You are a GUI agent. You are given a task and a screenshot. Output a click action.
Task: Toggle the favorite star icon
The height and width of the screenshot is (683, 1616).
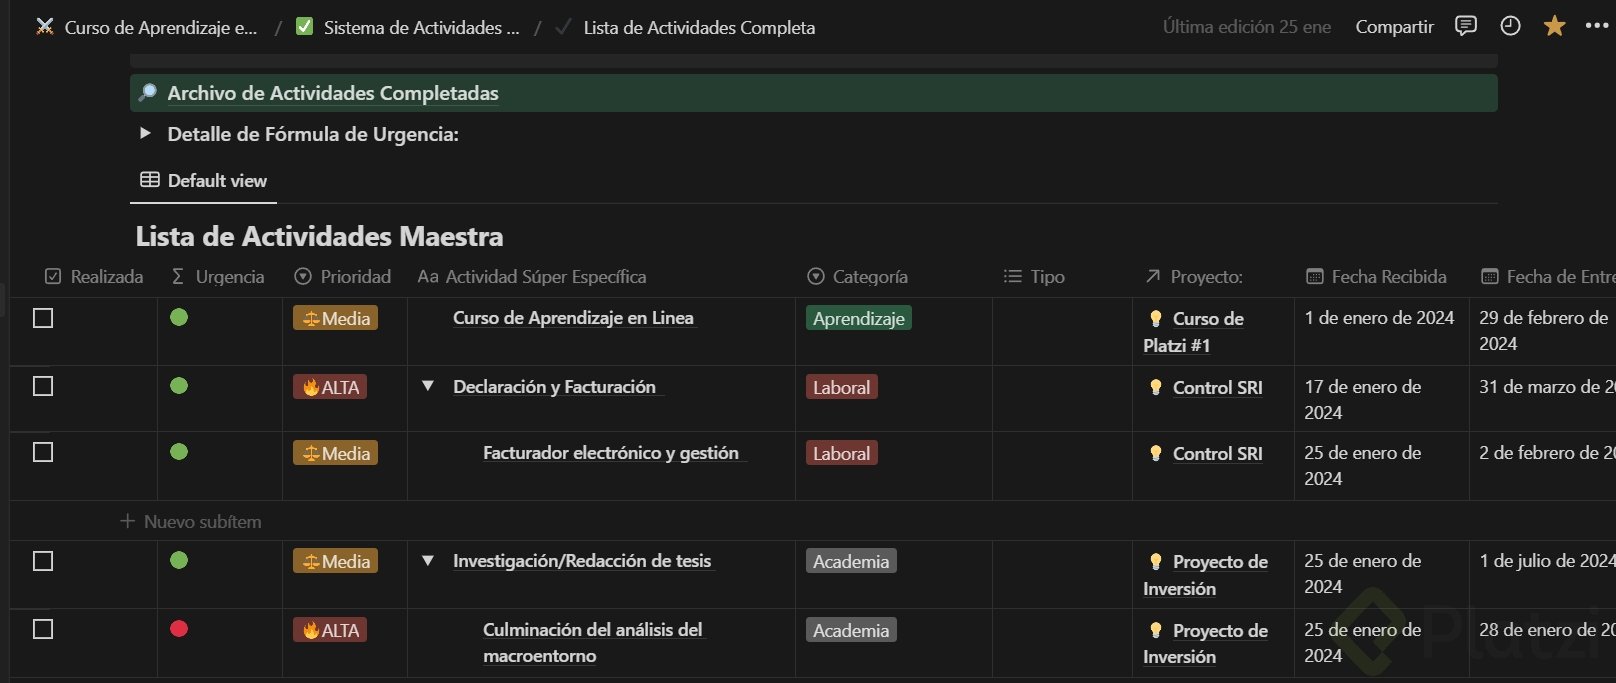click(1554, 26)
